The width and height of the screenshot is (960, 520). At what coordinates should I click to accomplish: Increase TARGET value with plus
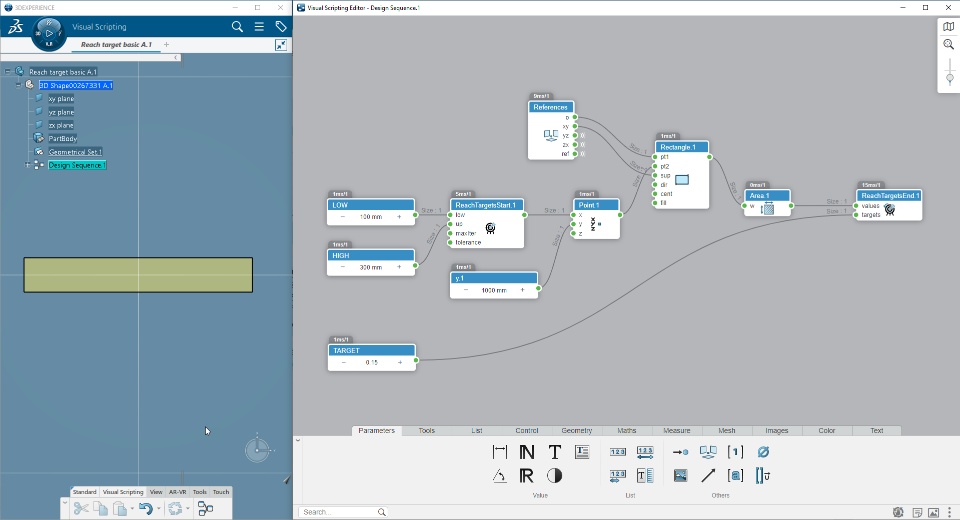400,363
